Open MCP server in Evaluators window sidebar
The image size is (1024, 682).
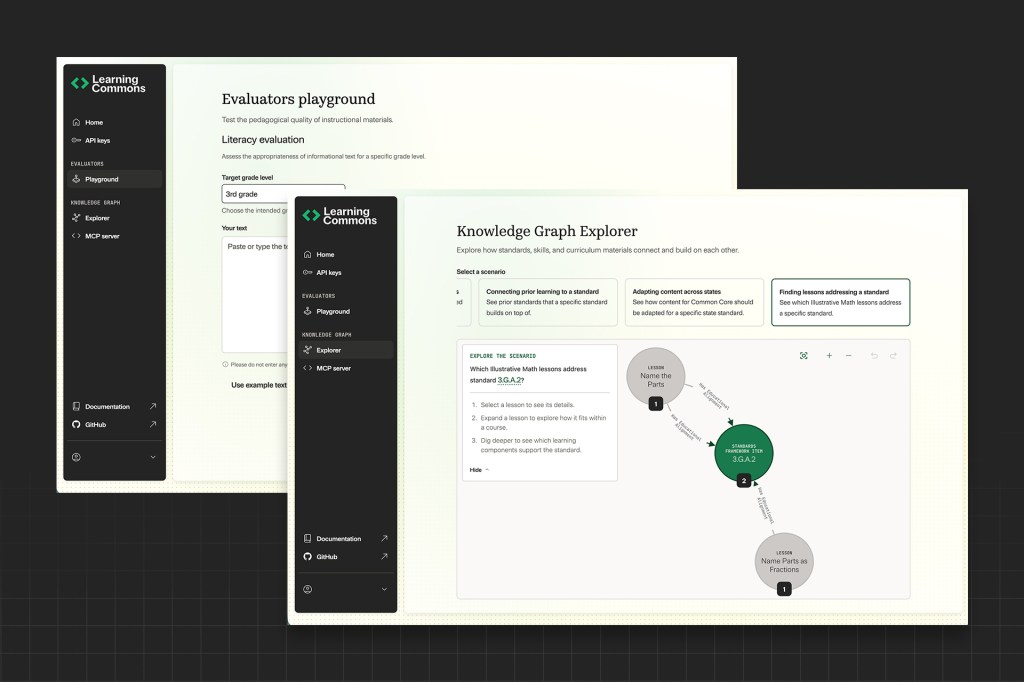[x=114, y=236]
